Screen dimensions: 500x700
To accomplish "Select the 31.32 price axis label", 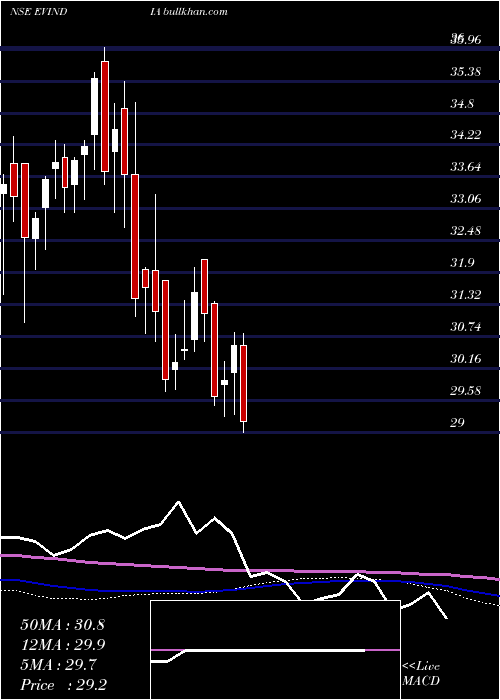I will [466, 295].
